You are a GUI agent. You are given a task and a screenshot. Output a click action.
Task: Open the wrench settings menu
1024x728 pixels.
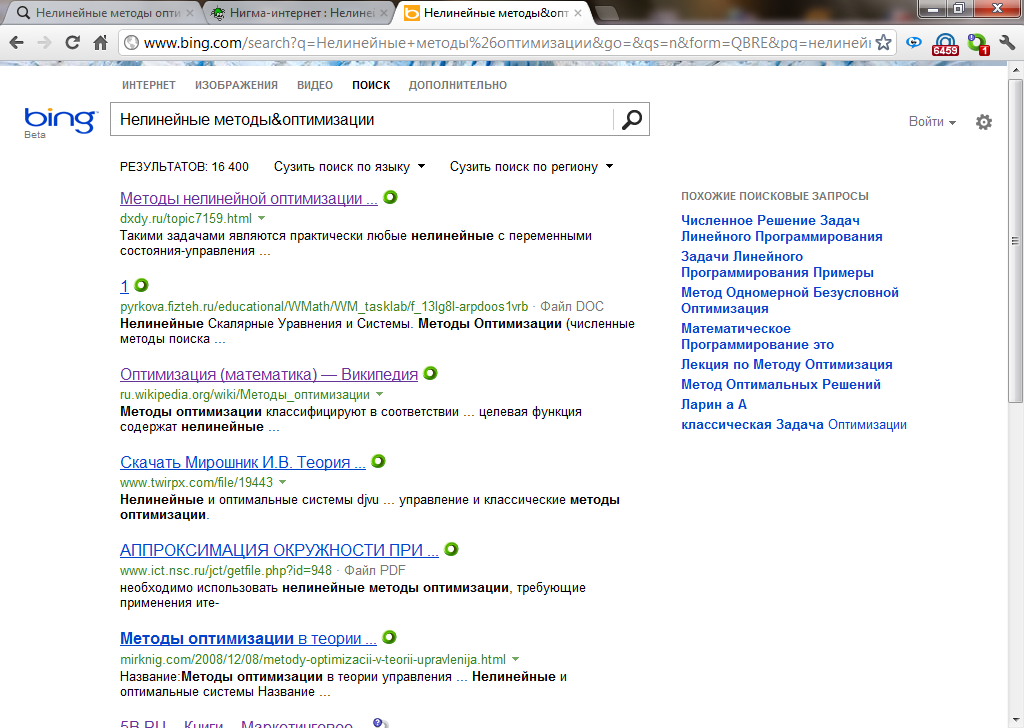click(x=1007, y=43)
